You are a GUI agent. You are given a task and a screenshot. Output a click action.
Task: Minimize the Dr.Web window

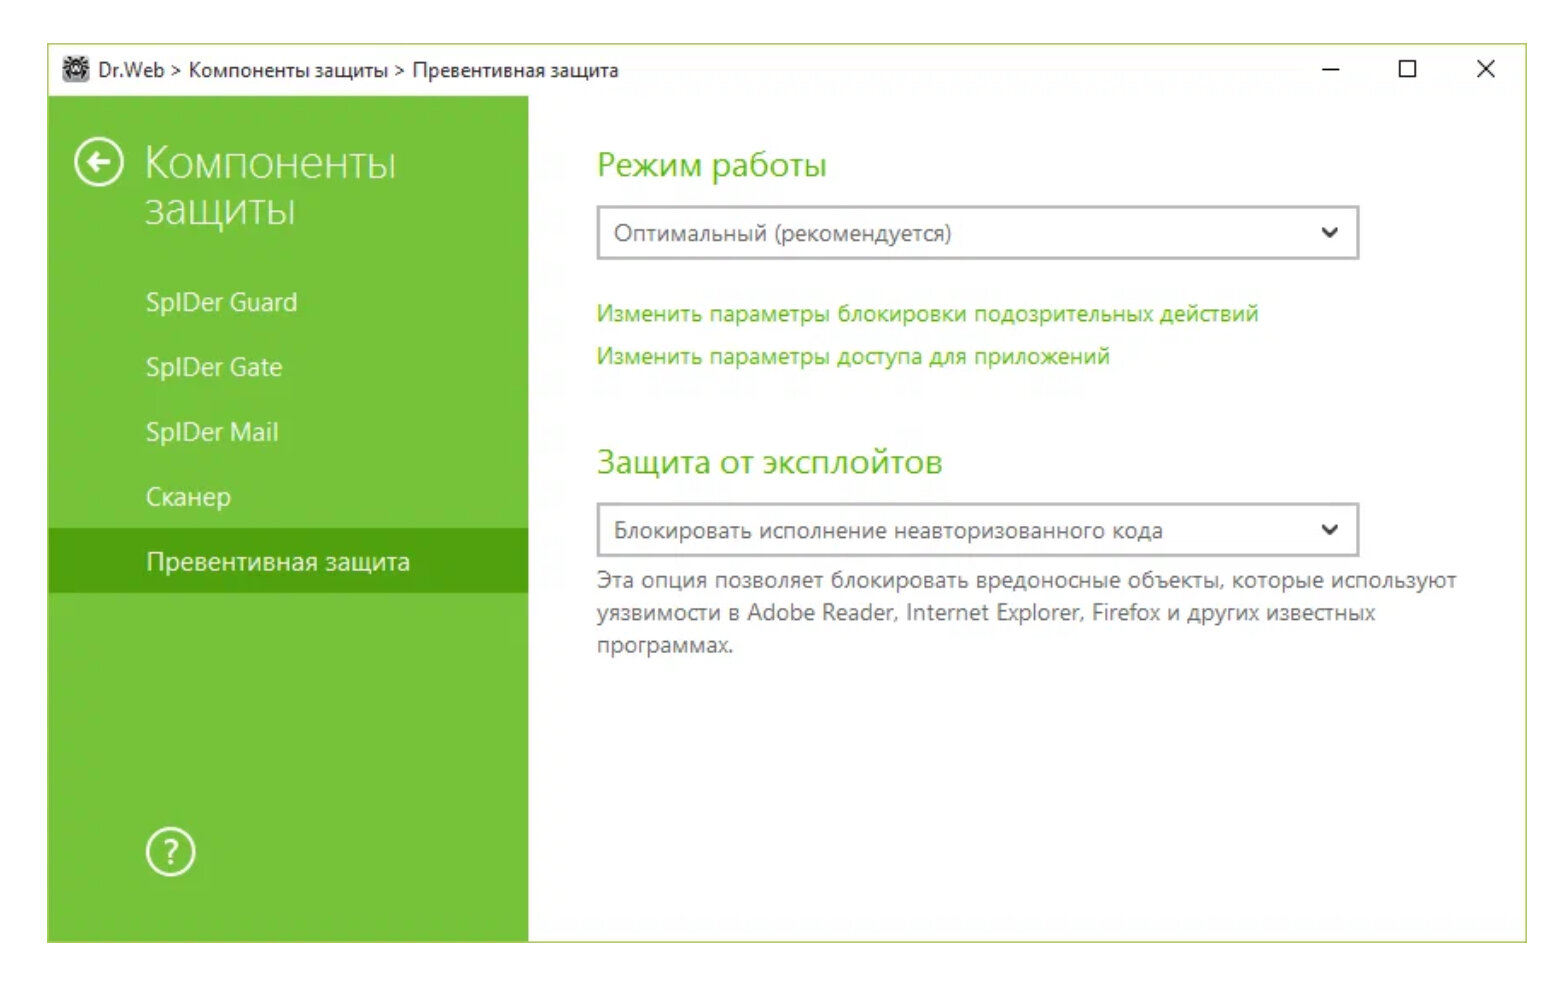point(1330,69)
